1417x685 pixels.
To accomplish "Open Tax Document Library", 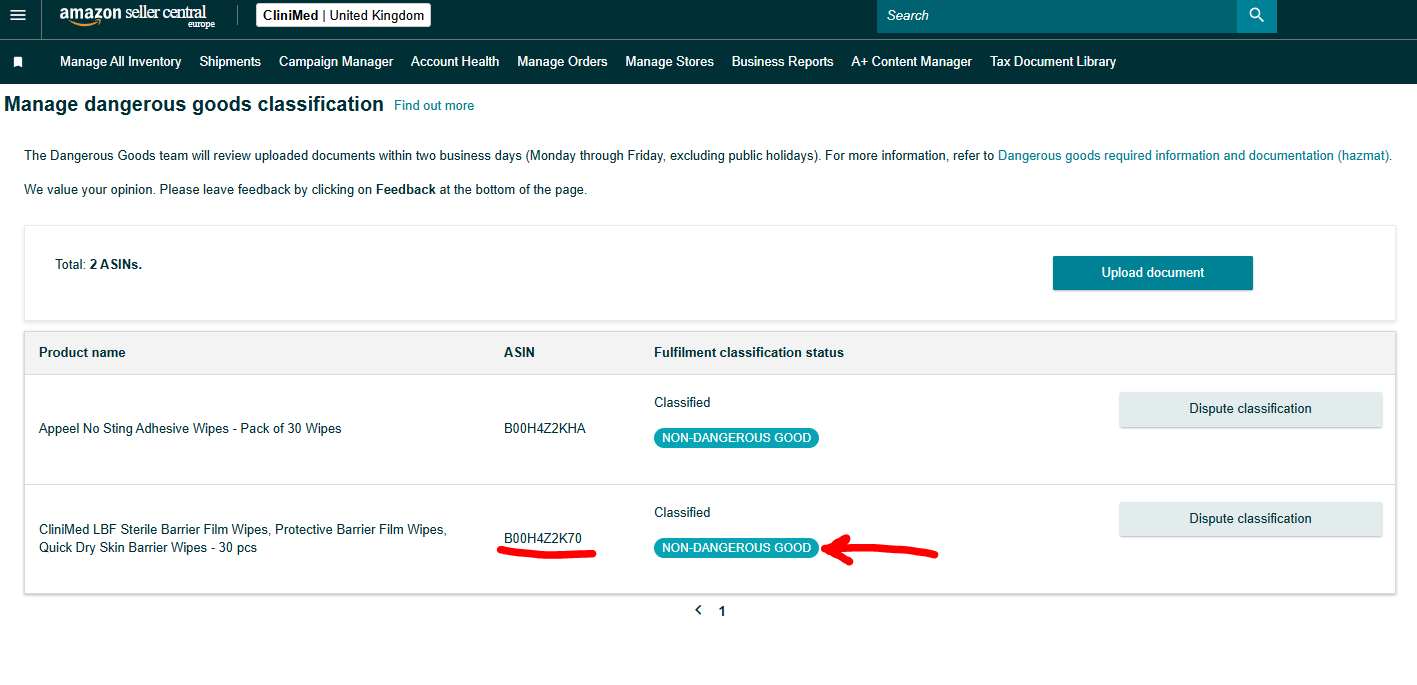I will coord(1053,62).
